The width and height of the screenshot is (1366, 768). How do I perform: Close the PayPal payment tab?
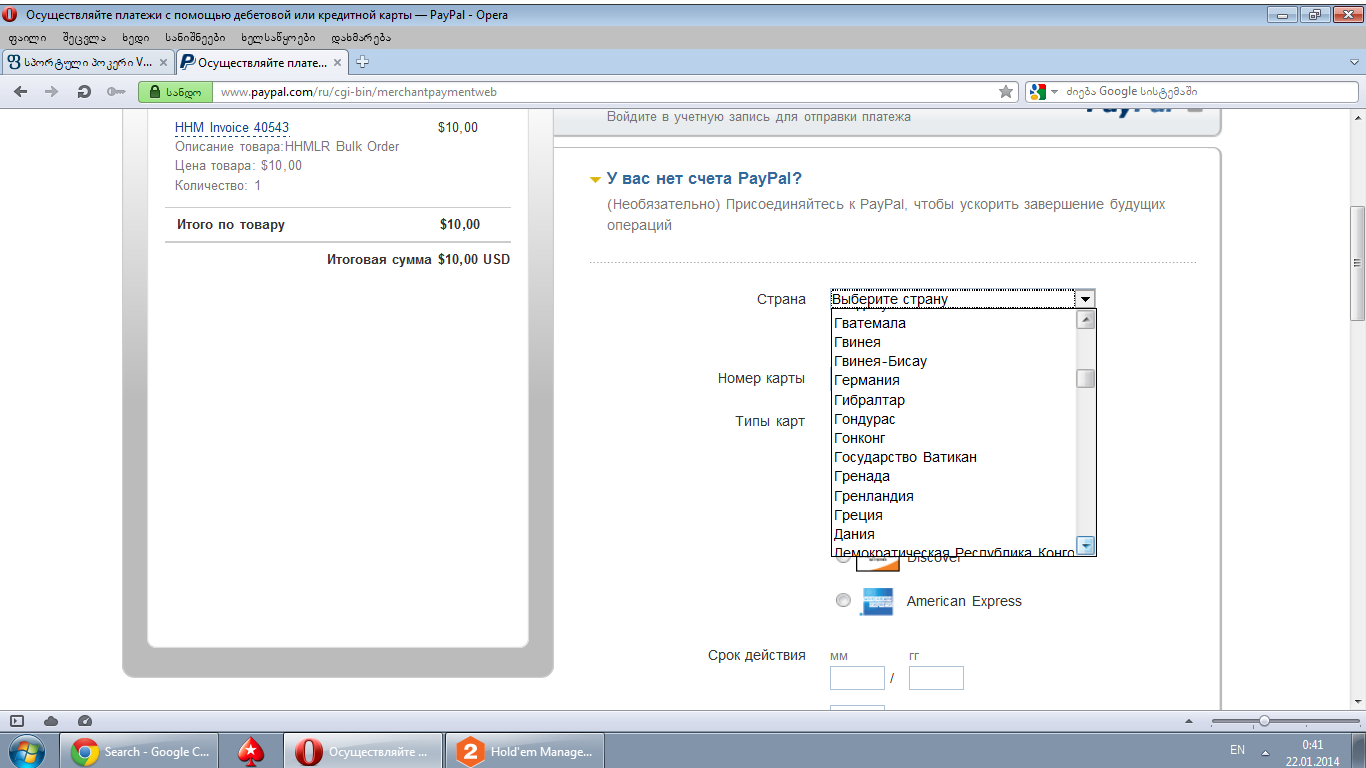[x=337, y=62]
